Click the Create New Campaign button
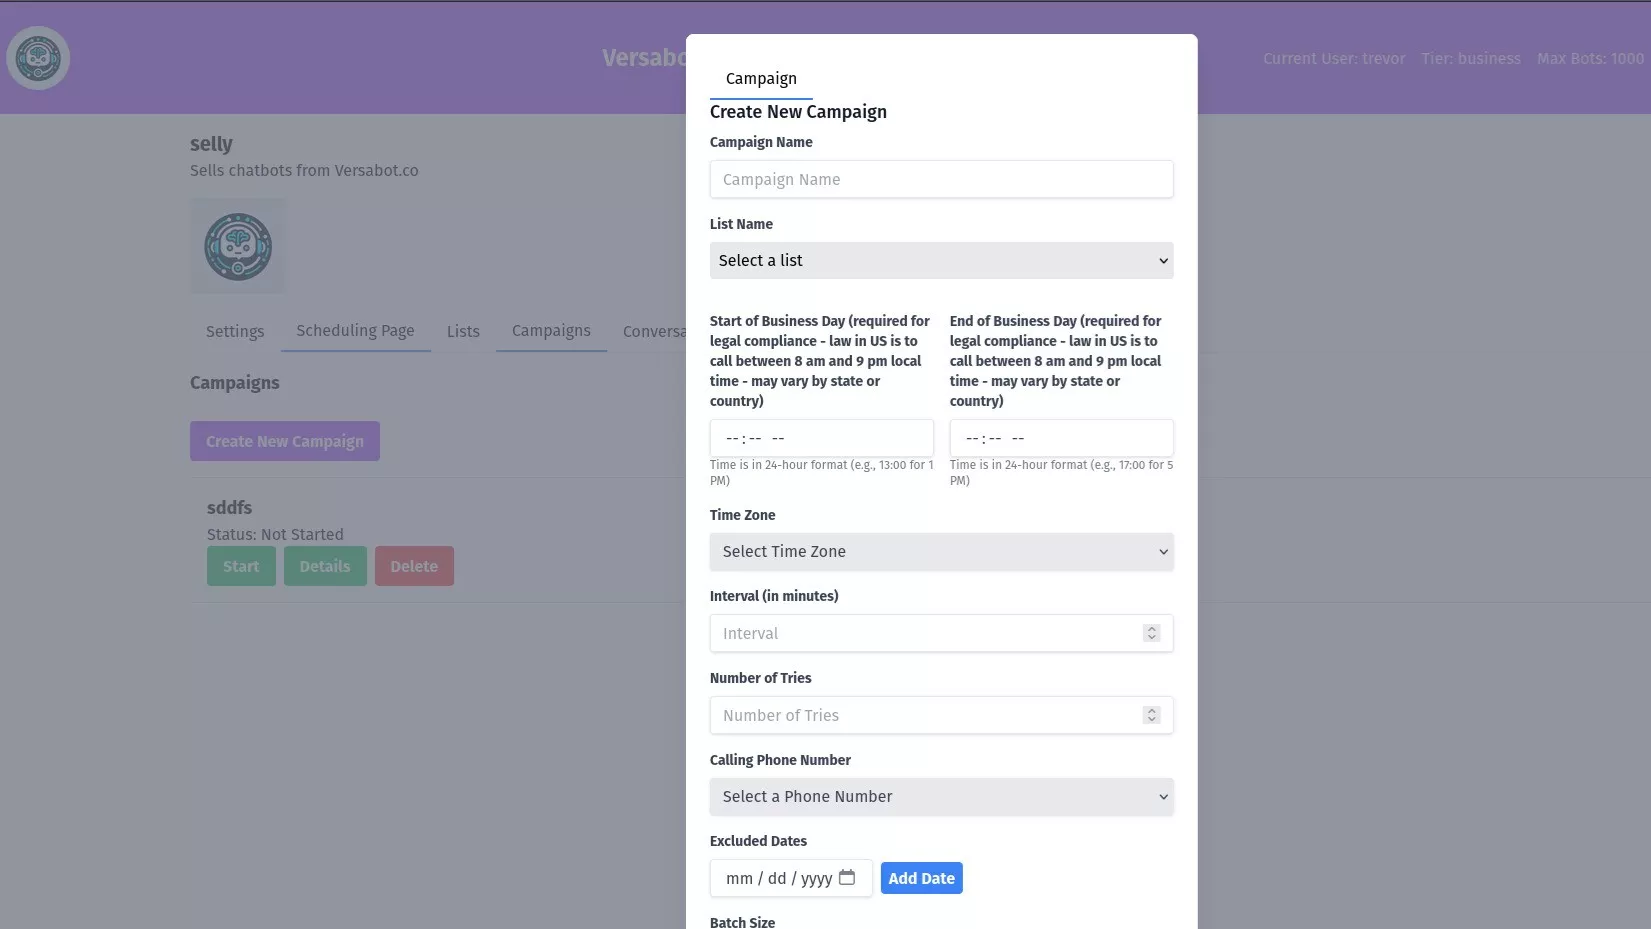 point(285,441)
